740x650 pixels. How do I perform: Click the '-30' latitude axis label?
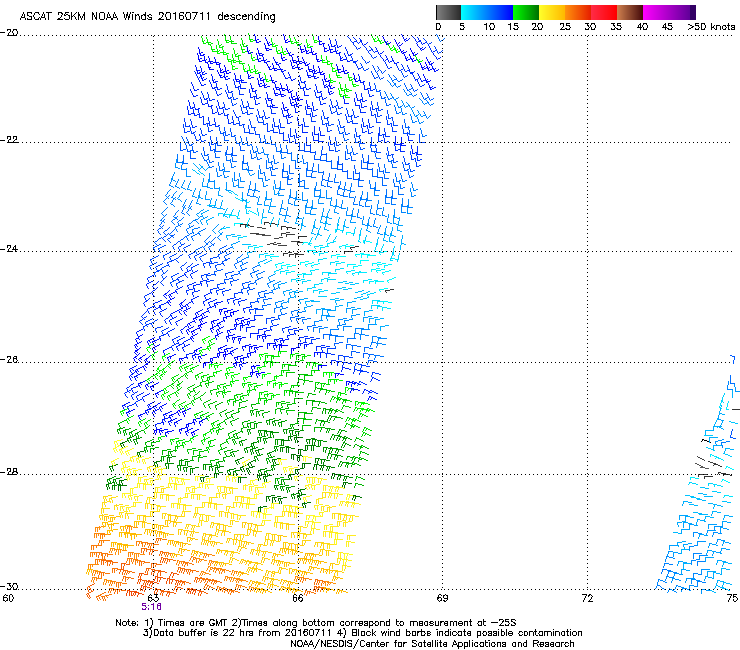(x=9, y=587)
